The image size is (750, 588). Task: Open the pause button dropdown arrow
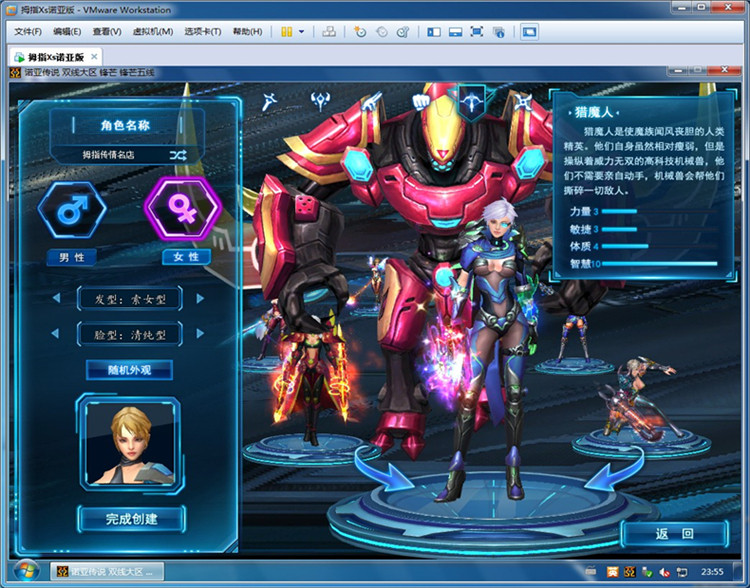coord(301,32)
